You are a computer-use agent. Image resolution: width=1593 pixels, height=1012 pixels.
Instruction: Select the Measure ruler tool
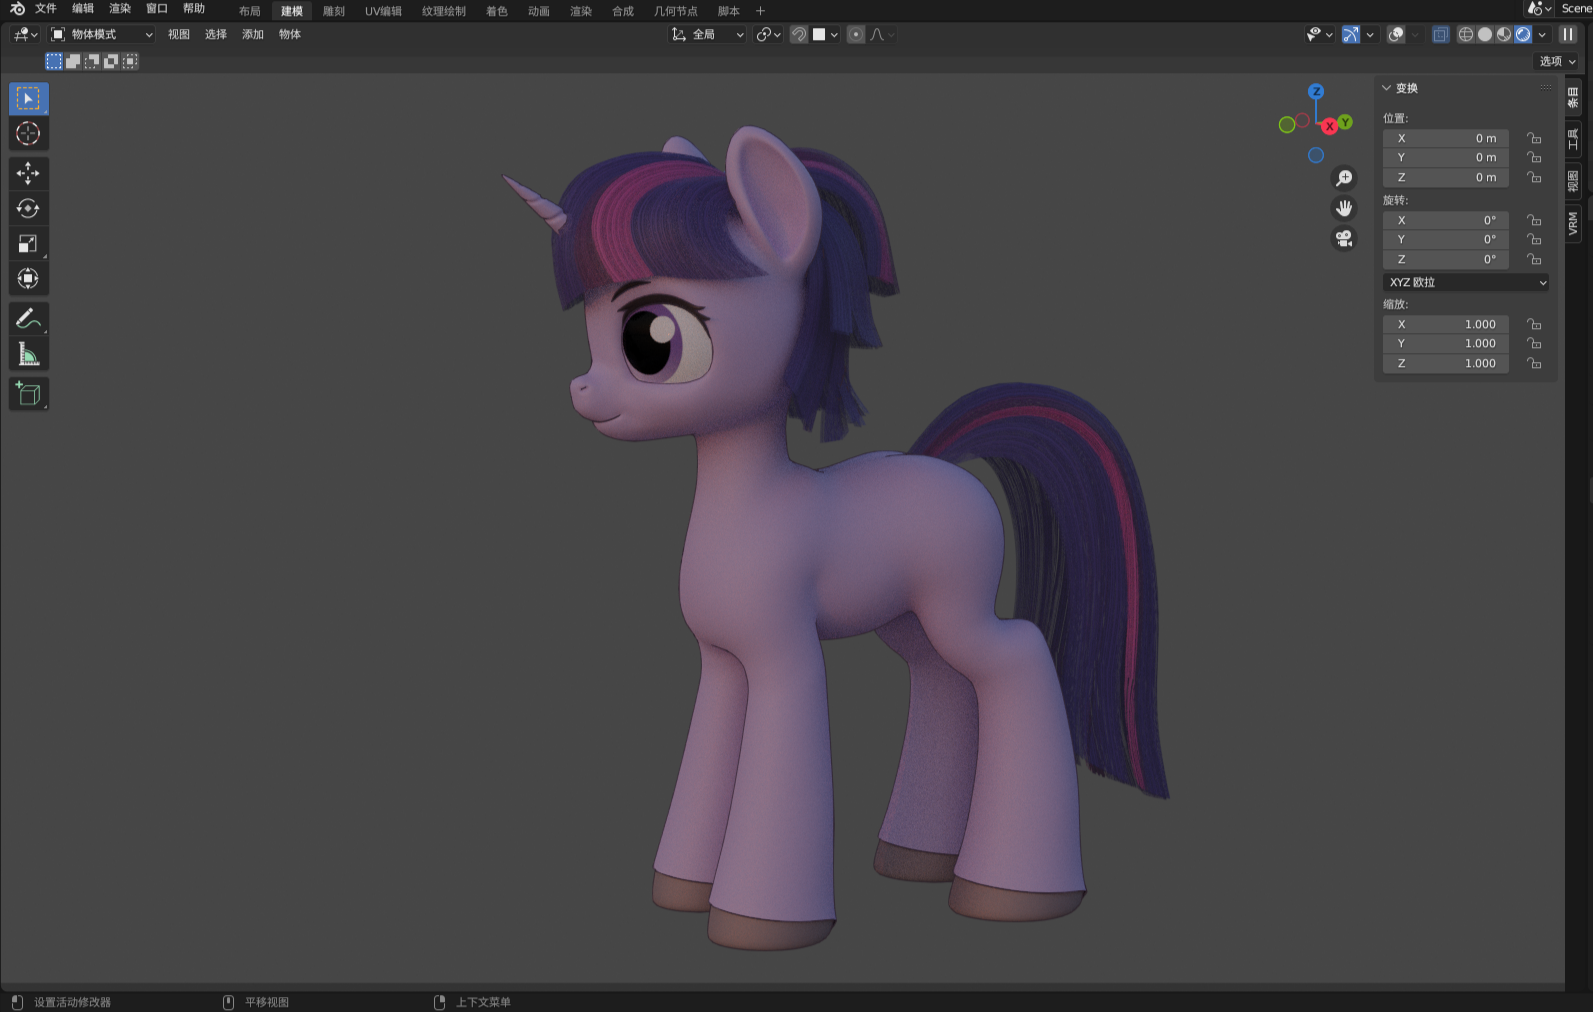(28, 354)
